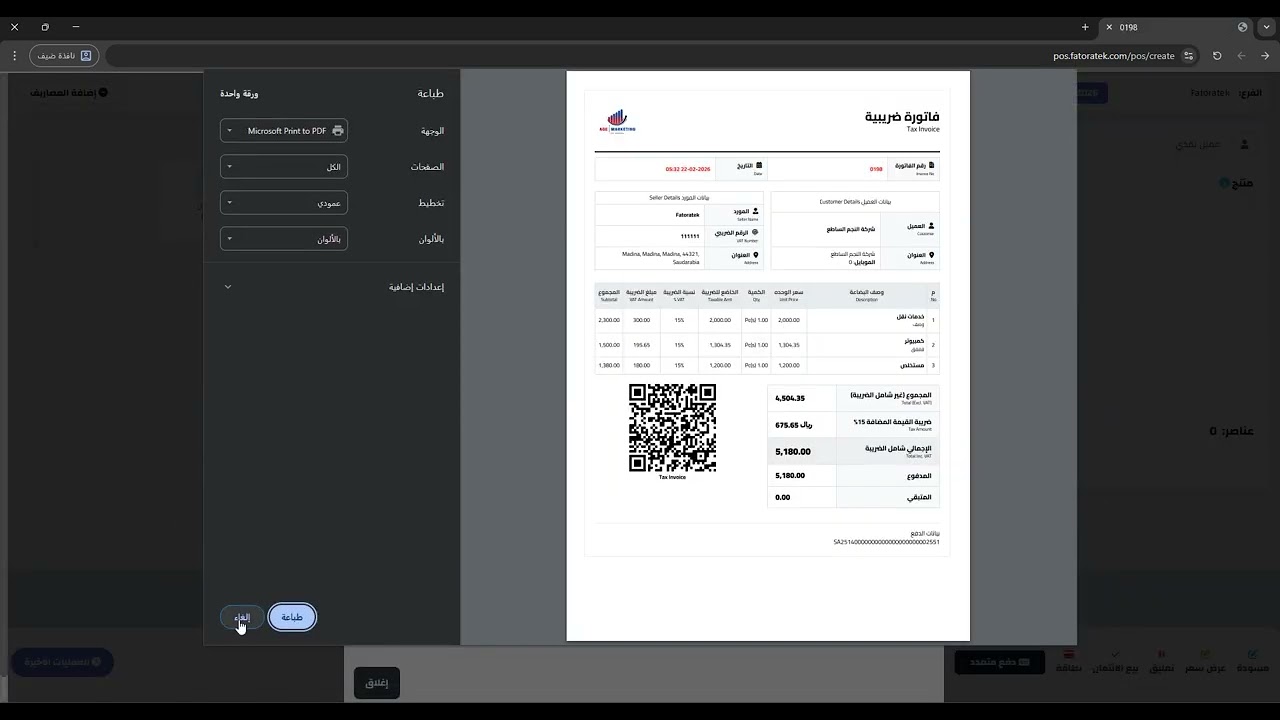
Task: Minimize the browser window
Action: tap(76, 27)
